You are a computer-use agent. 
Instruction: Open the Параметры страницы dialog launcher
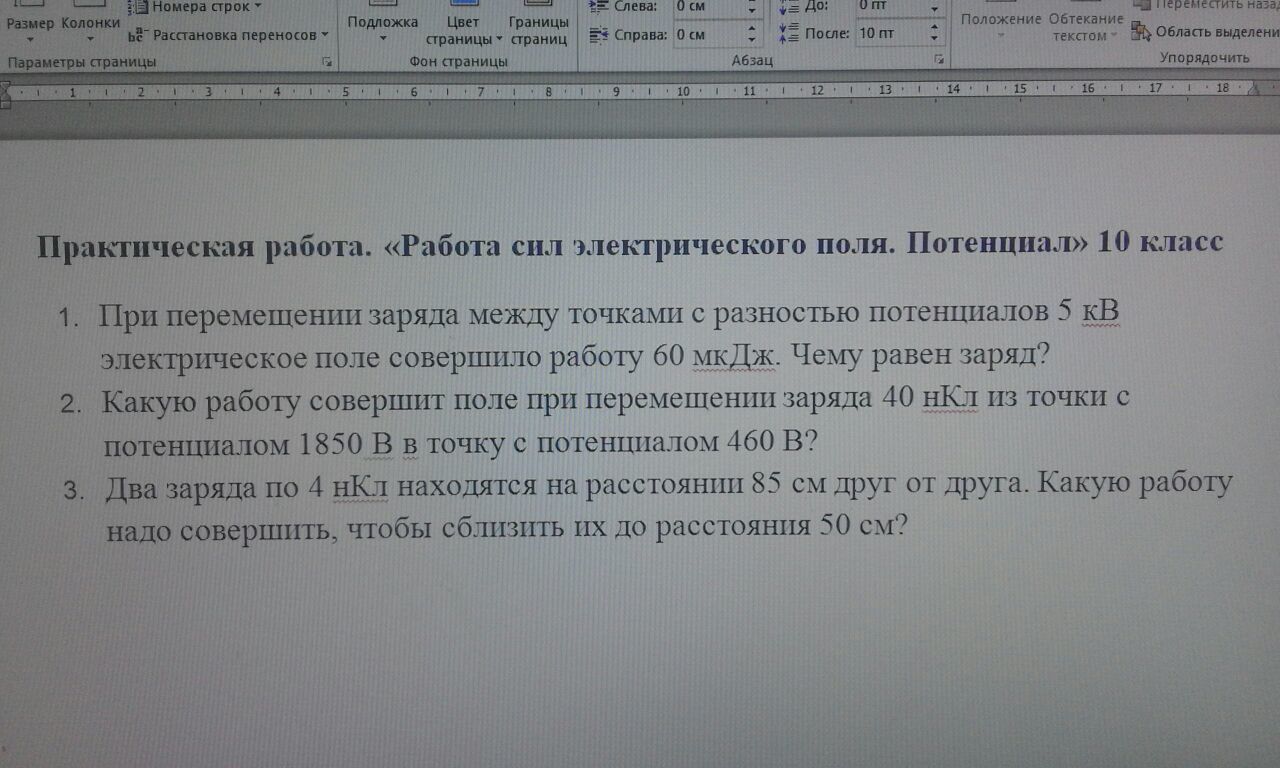[x=326, y=62]
